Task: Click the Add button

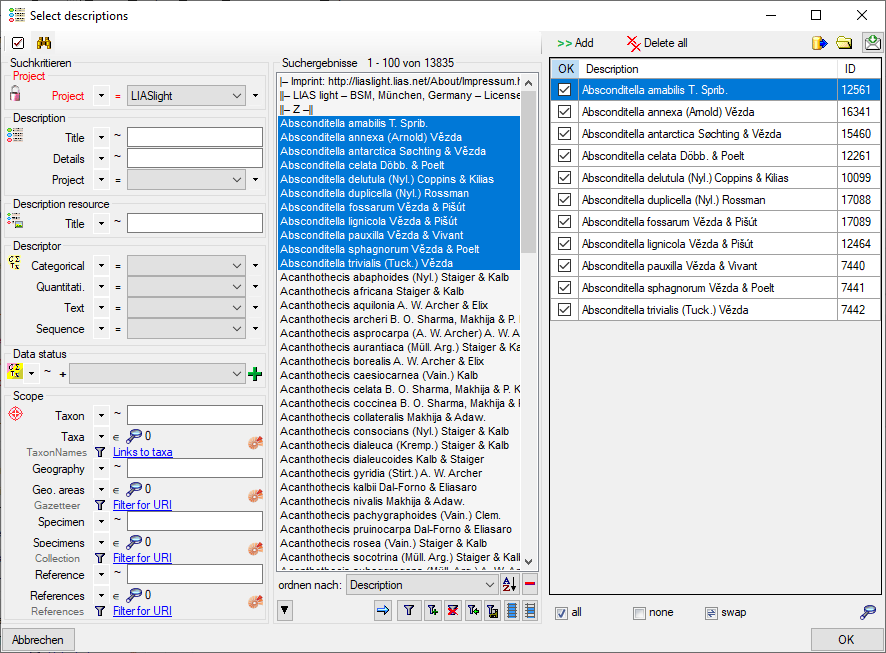Action: coord(575,43)
